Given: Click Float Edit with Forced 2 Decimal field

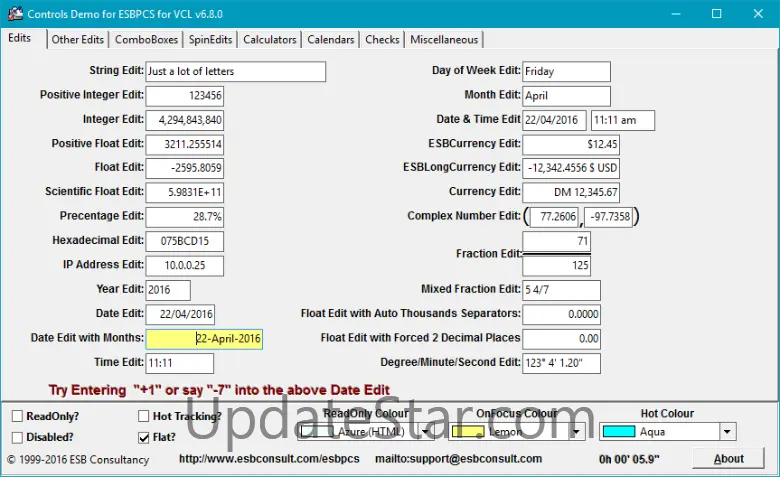Looking at the screenshot, I should tap(562, 339).
